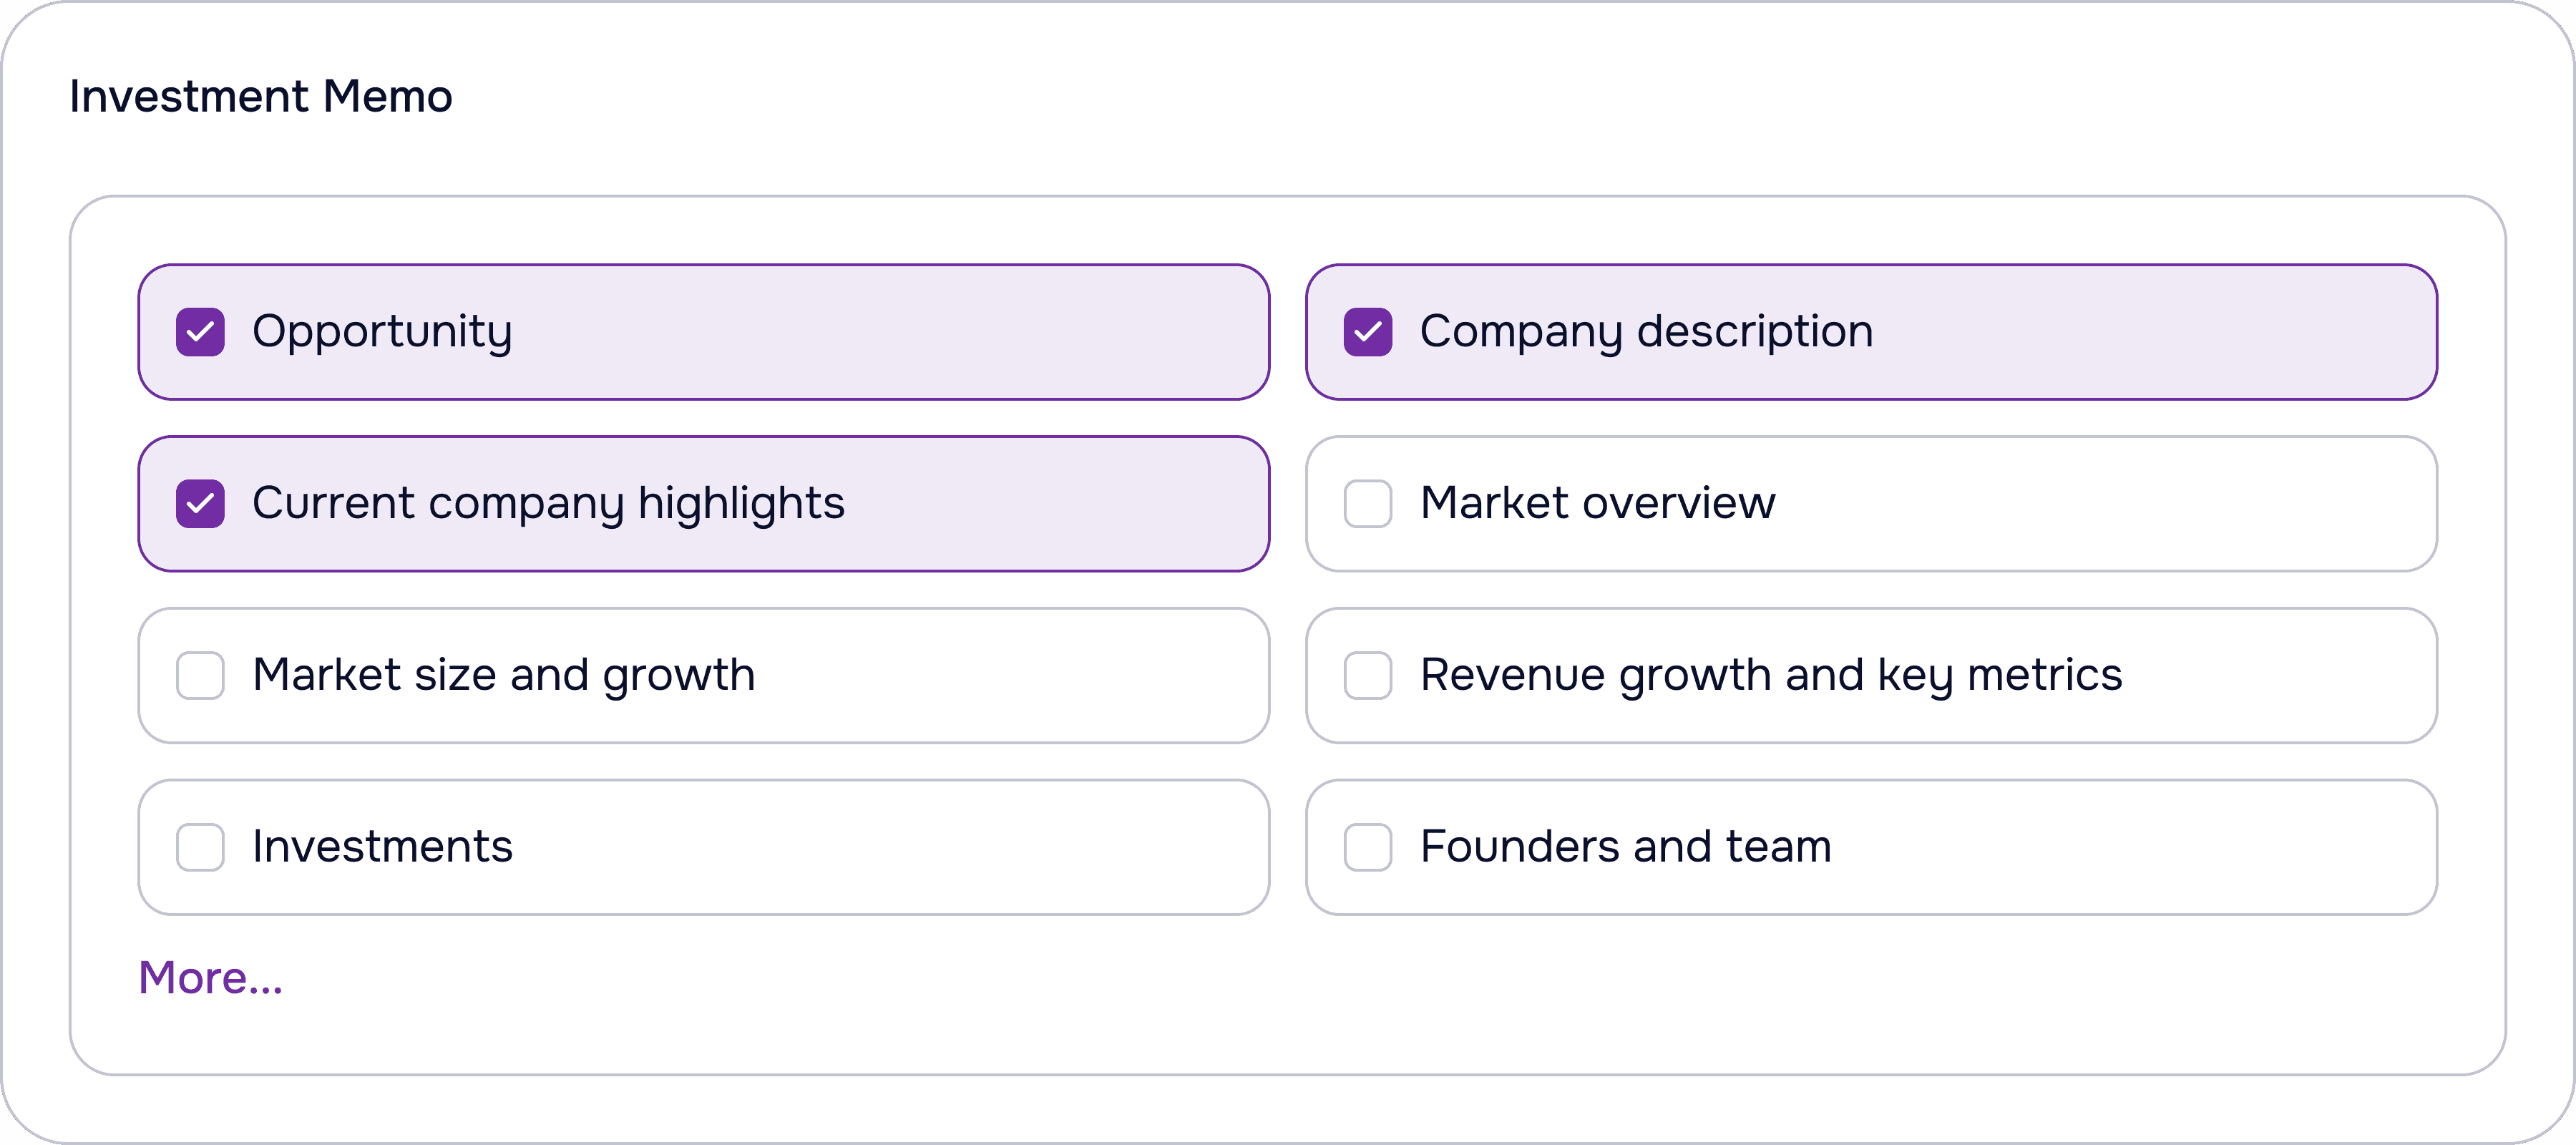This screenshot has height=1145, width=2576.
Task: Check the Market overview checkbox
Action: pos(1367,504)
